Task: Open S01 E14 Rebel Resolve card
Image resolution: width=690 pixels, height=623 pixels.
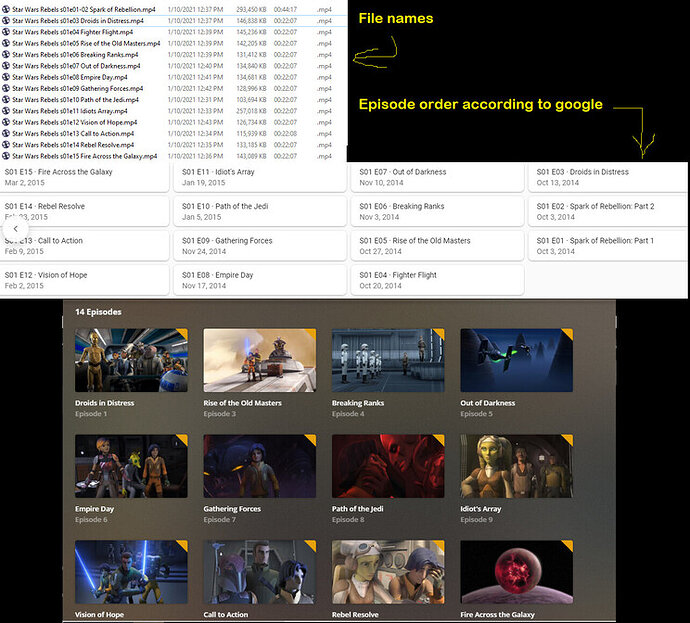Action: click(x=84, y=212)
